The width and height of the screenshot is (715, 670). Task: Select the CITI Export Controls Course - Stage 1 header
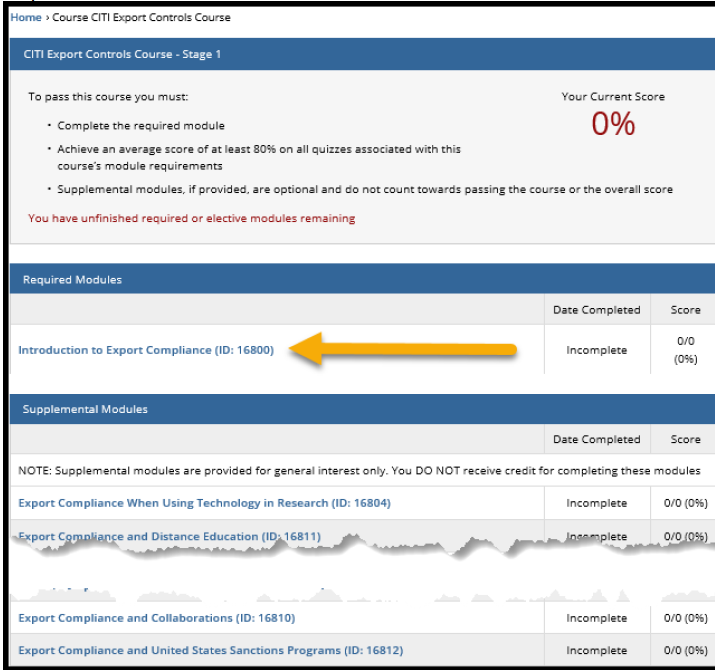[x=122, y=54]
